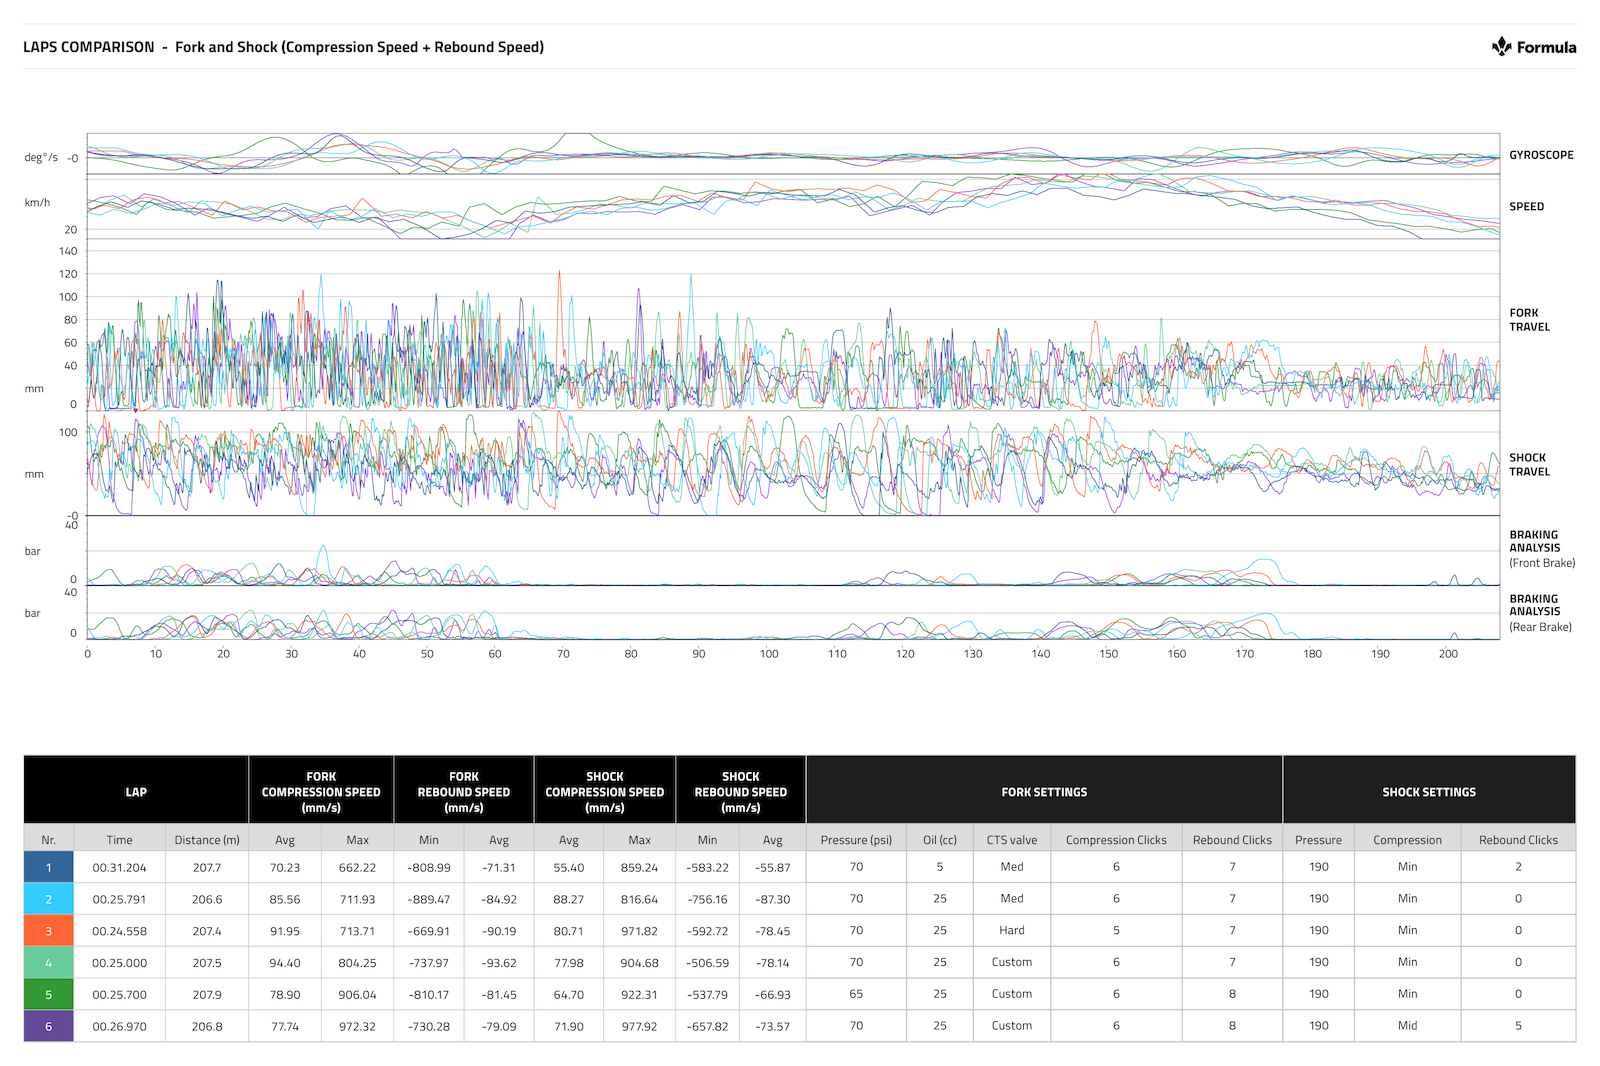Click the deg°/s axis unit label
Screen dimensions: 1600x1066
click(x=41, y=158)
